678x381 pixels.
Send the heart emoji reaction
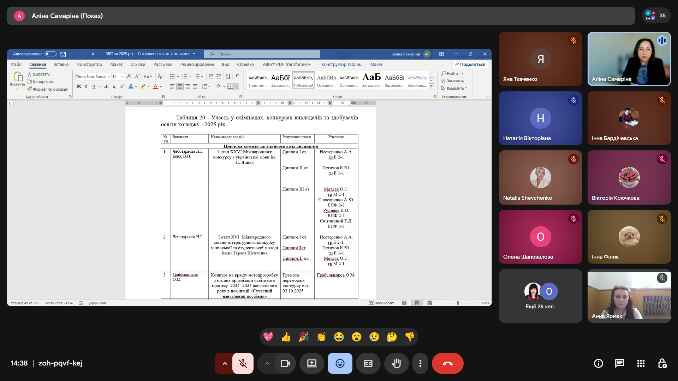tap(268, 337)
